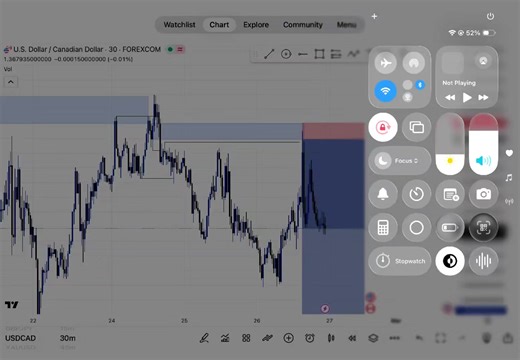Toggle rotation lock button
The width and height of the screenshot is (520, 360).
click(x=383, y=127)
